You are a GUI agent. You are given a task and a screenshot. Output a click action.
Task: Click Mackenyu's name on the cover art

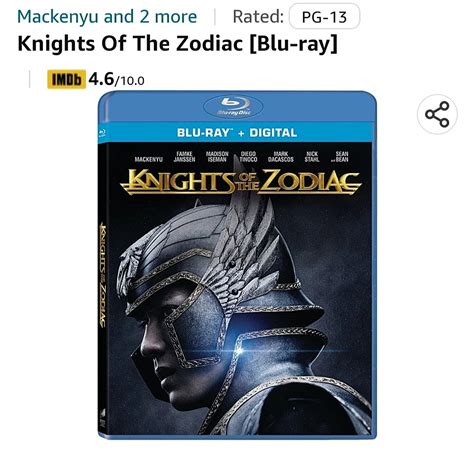[x=148, y=159]
